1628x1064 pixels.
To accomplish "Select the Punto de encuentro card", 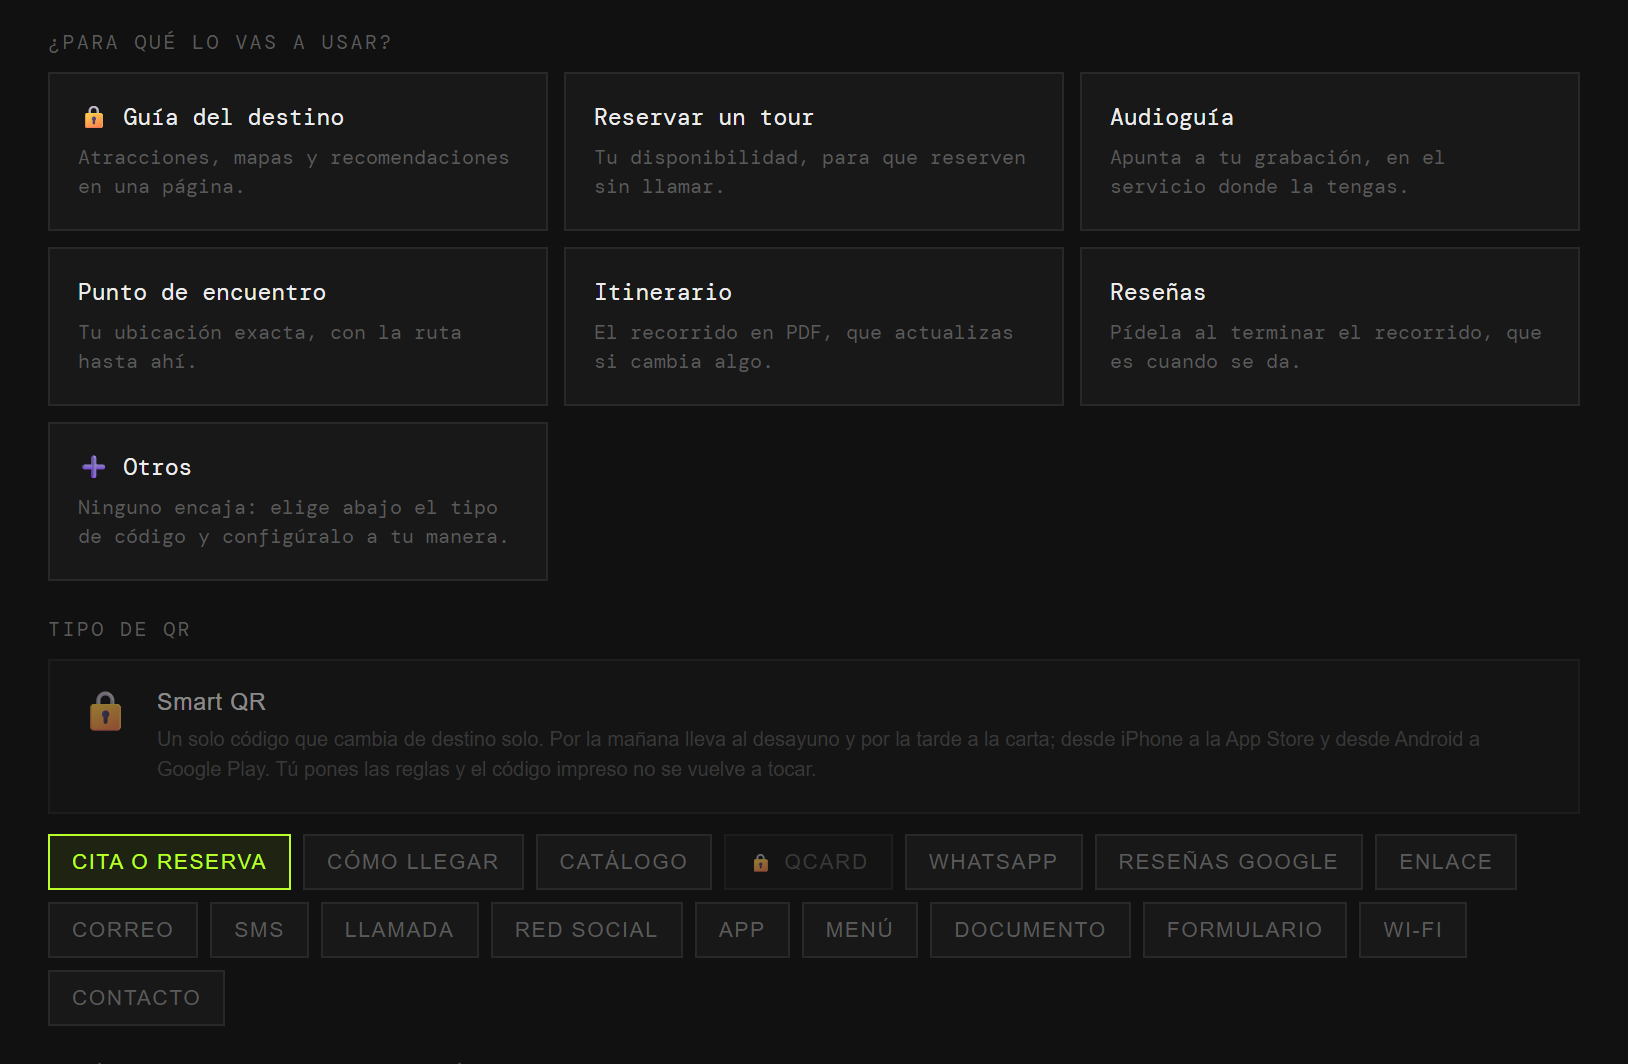I will tap(298, 327).
